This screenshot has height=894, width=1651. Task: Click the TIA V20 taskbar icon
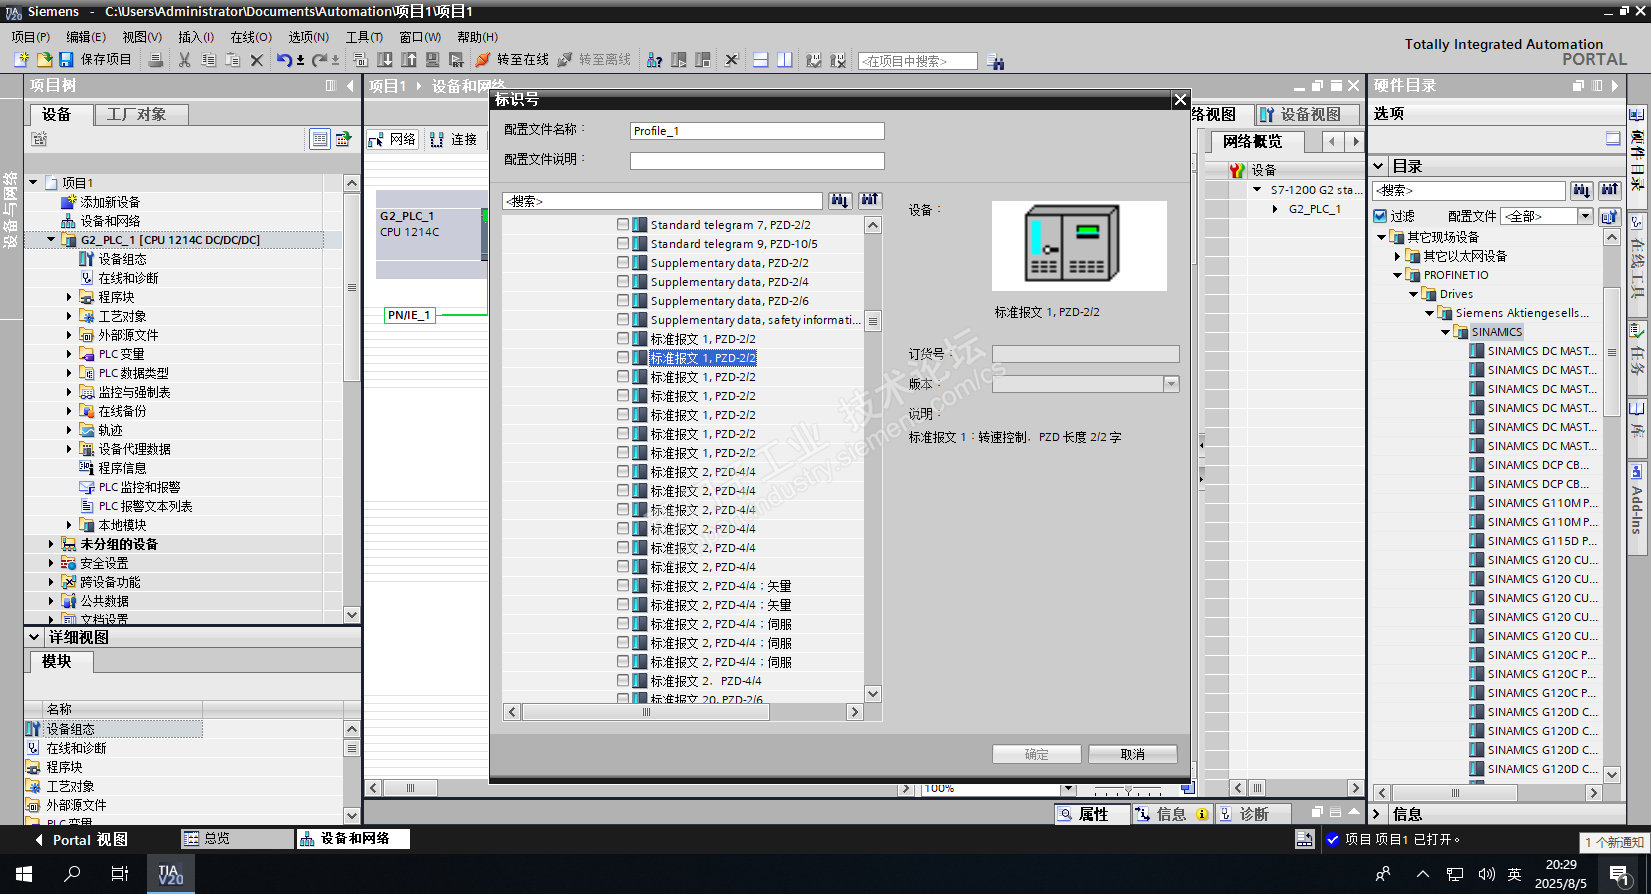click(171, 874)
